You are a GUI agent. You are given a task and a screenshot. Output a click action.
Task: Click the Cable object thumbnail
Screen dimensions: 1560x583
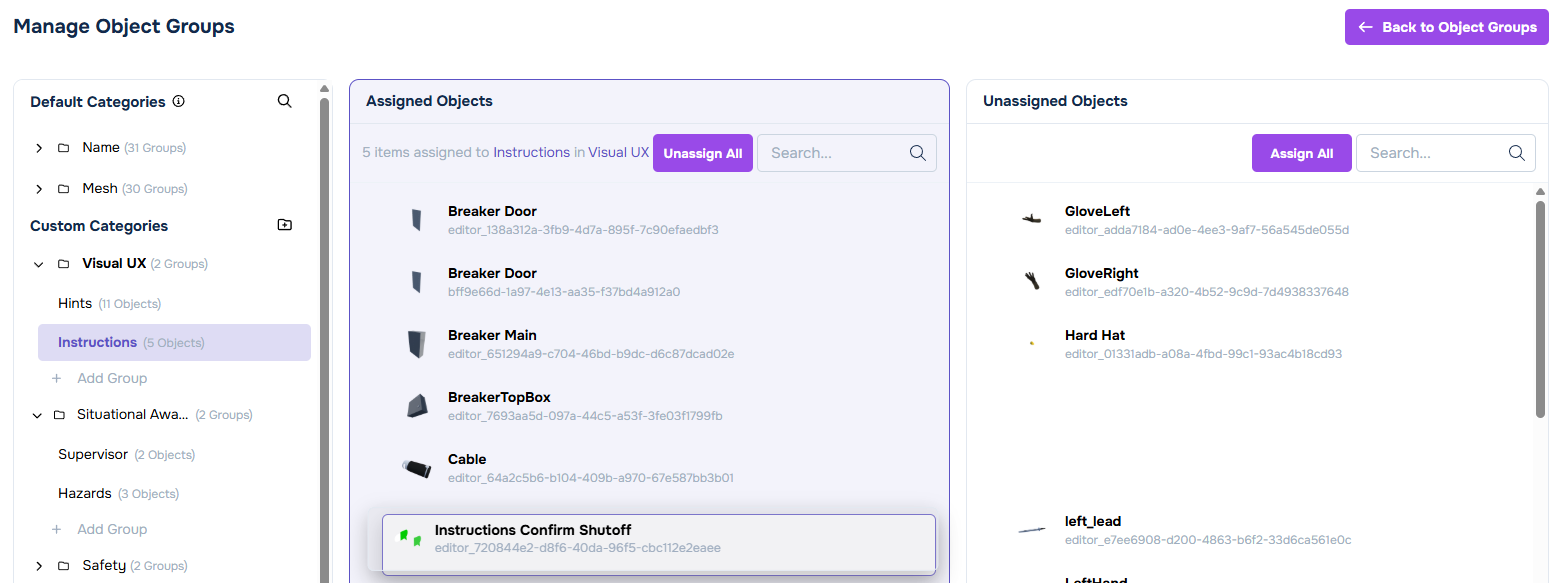tap(416, 468)
